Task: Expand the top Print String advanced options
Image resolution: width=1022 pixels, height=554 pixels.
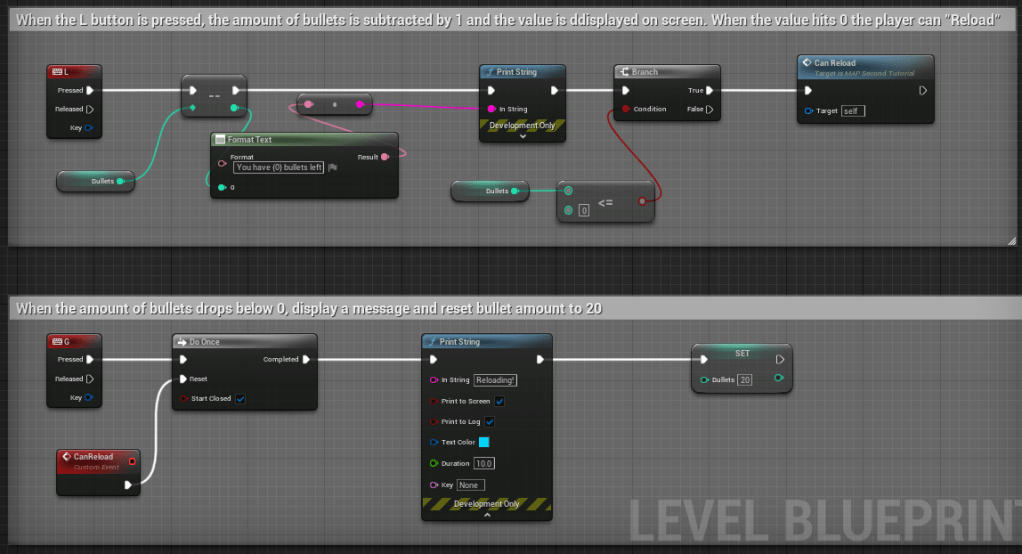Action: (x=522, y=137)
